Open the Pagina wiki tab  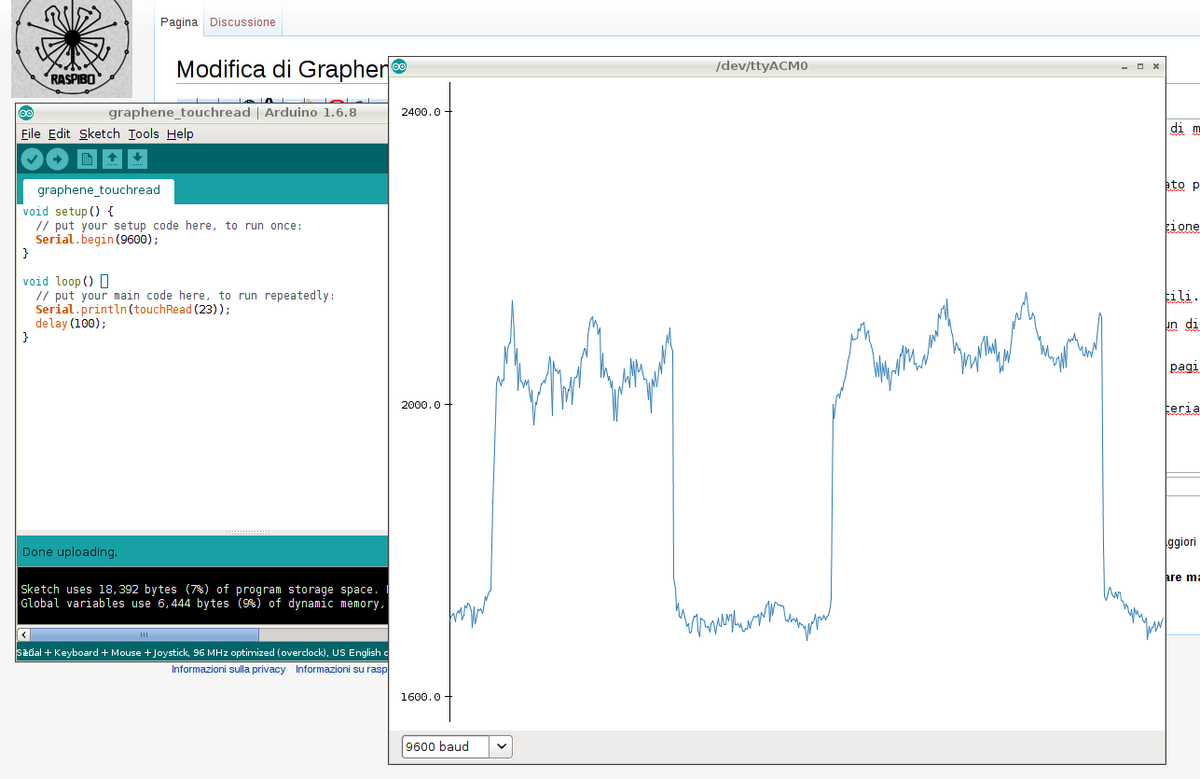179,22
